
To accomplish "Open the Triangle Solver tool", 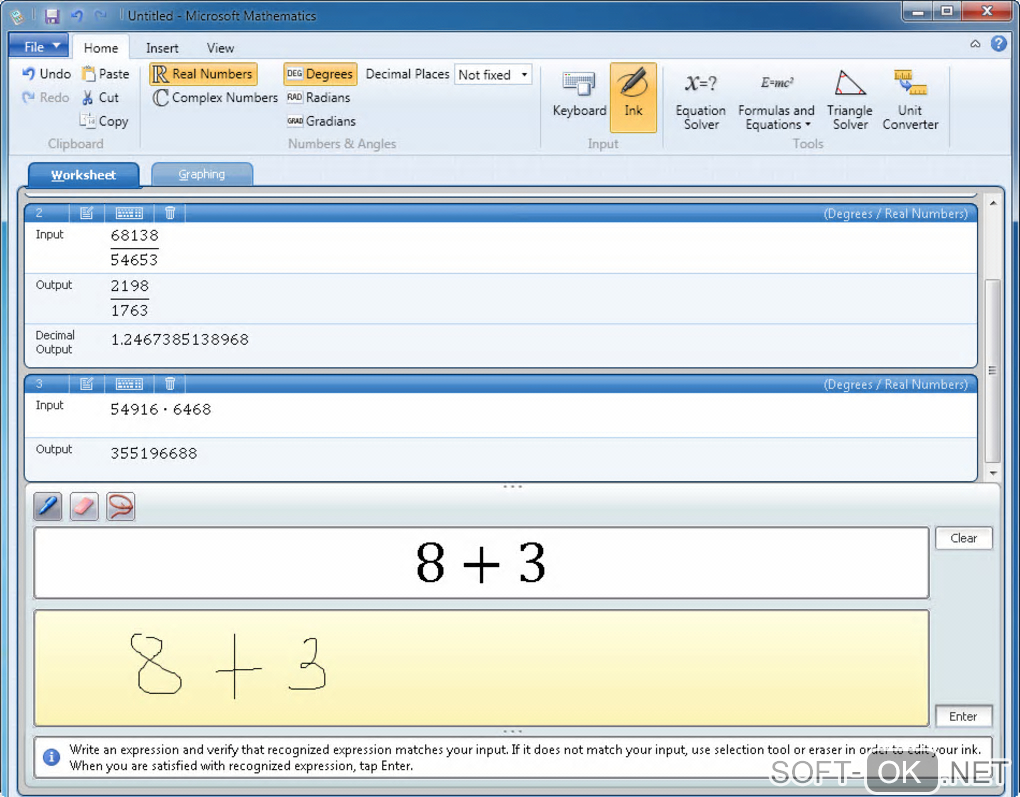I will tap(850, 100).
